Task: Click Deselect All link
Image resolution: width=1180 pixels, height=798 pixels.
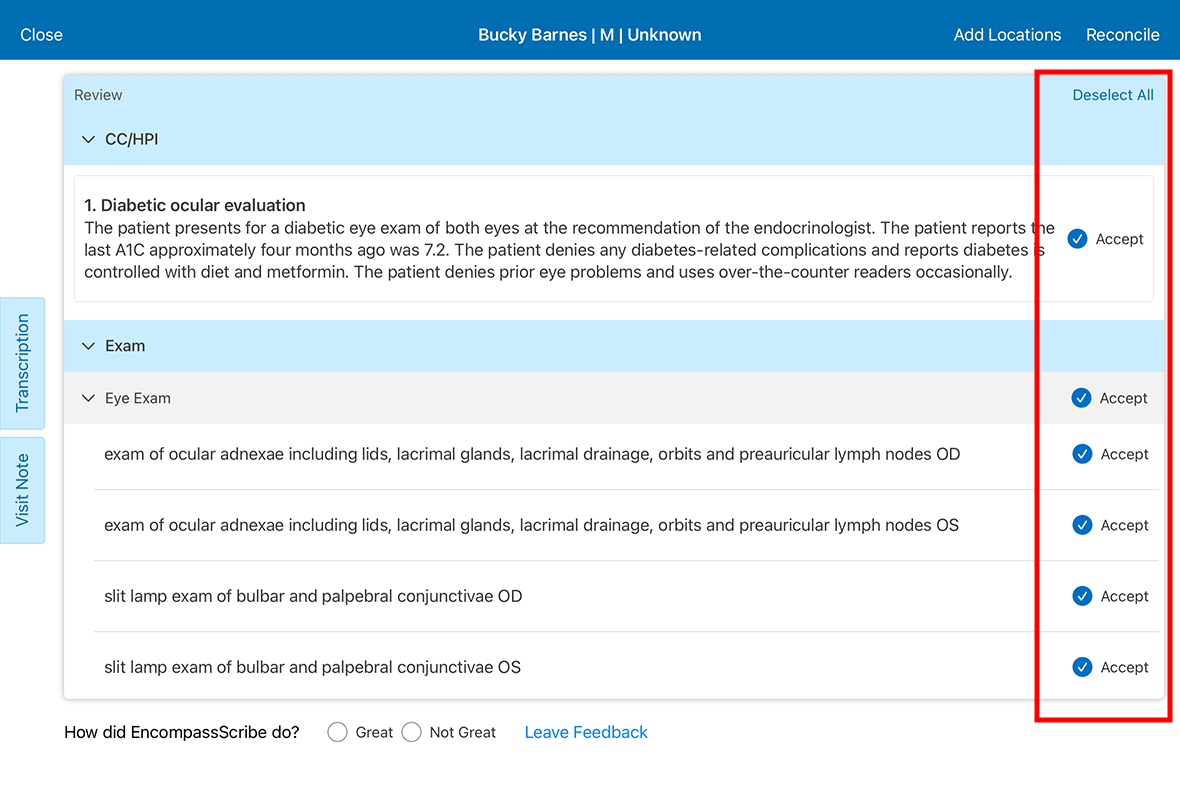Action: [x=1112, y=95]
